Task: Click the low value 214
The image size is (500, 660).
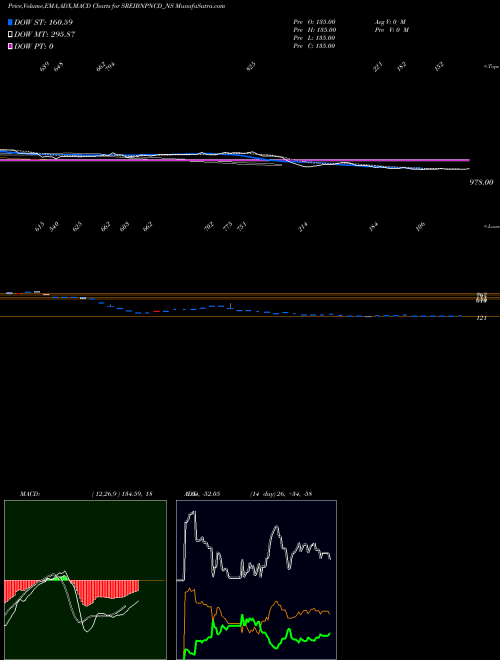Action: pos(303,227)
